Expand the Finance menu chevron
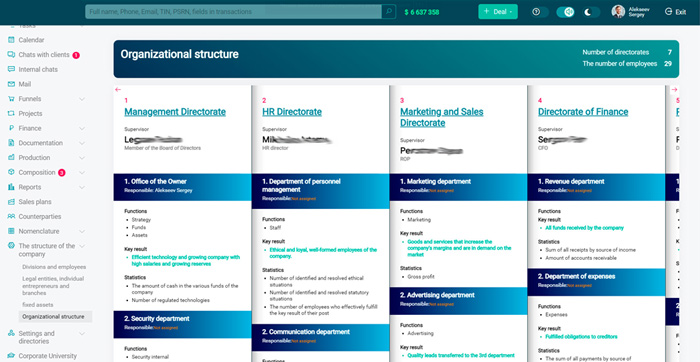Viewport: 700px width, 362px height. pos(82,129)
